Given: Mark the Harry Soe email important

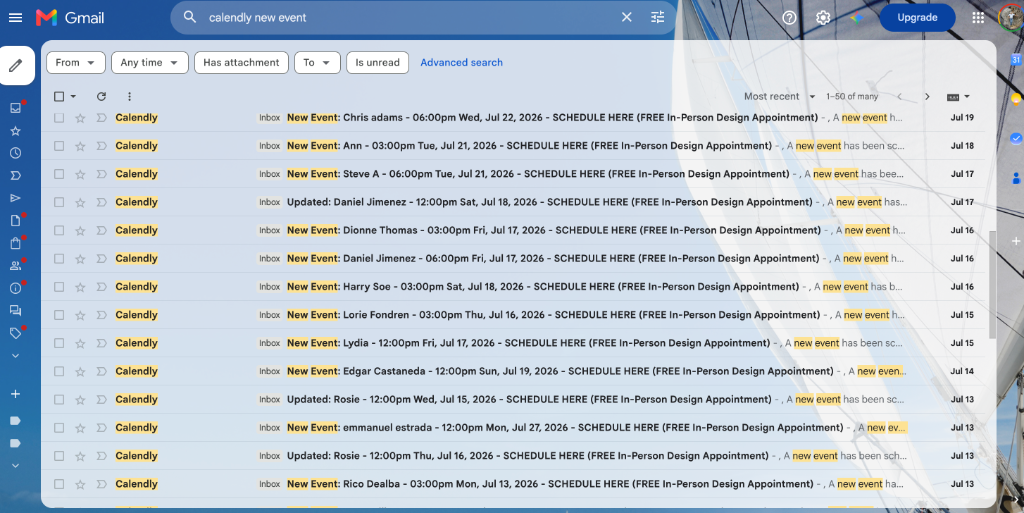Looking at the screenshot, I should click(x=101, y=287).
